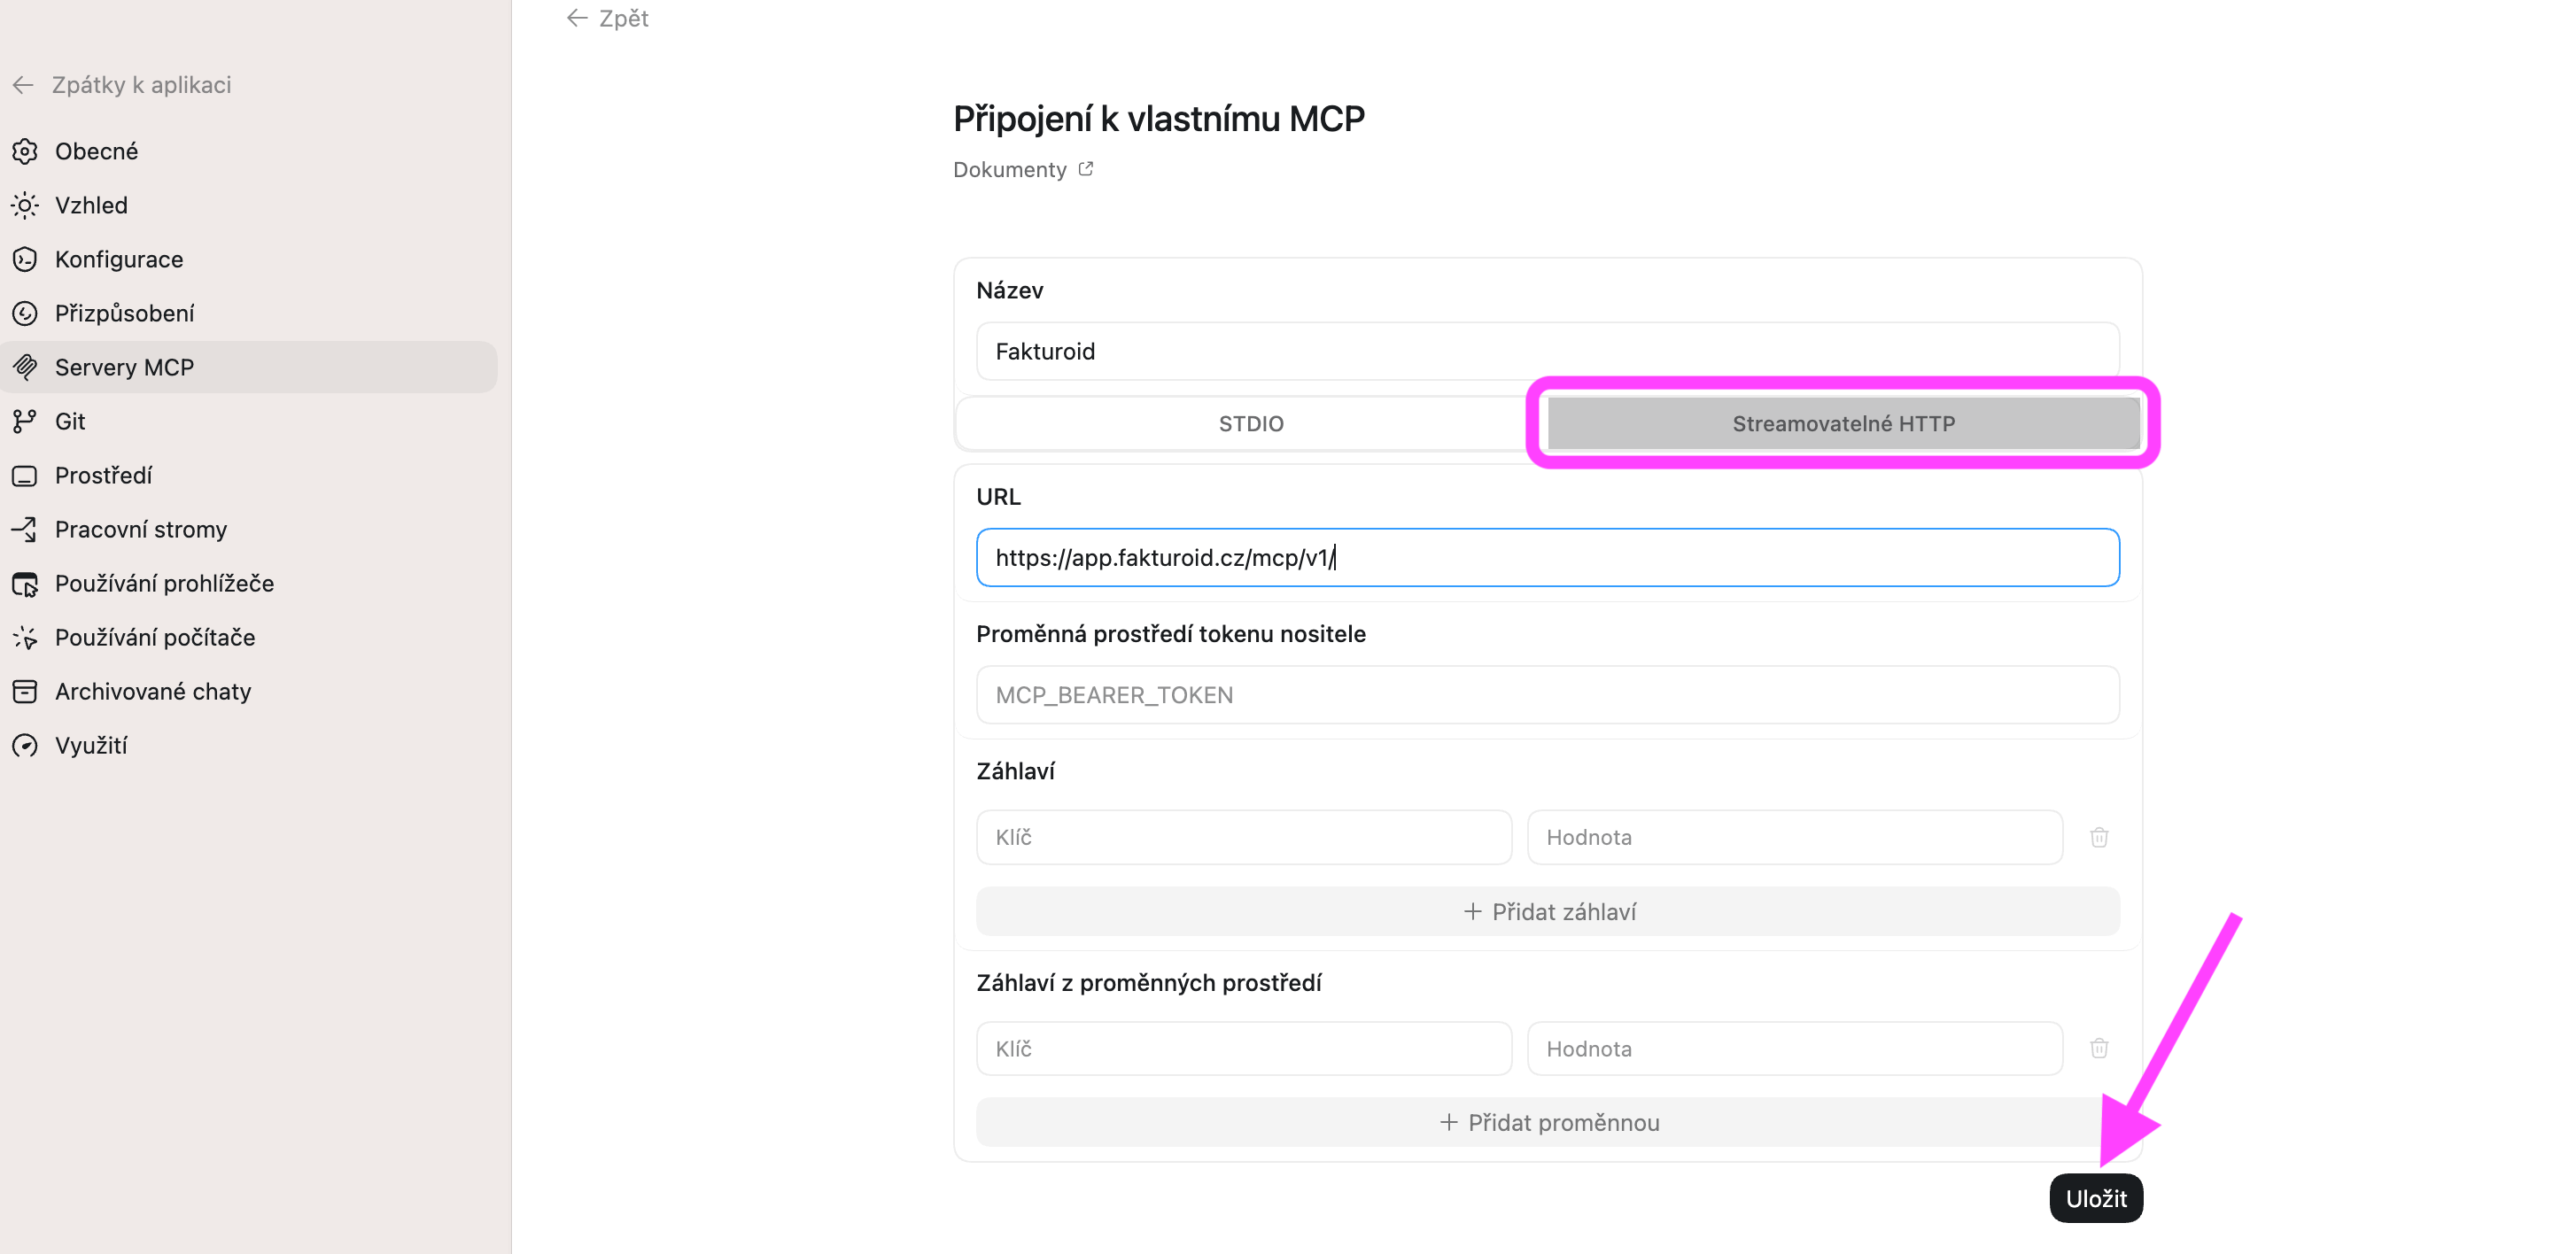Delete the Záhlaví header row trash icon
The width and height of the screenshot is (2576, 1254).
pos(2098,837)
